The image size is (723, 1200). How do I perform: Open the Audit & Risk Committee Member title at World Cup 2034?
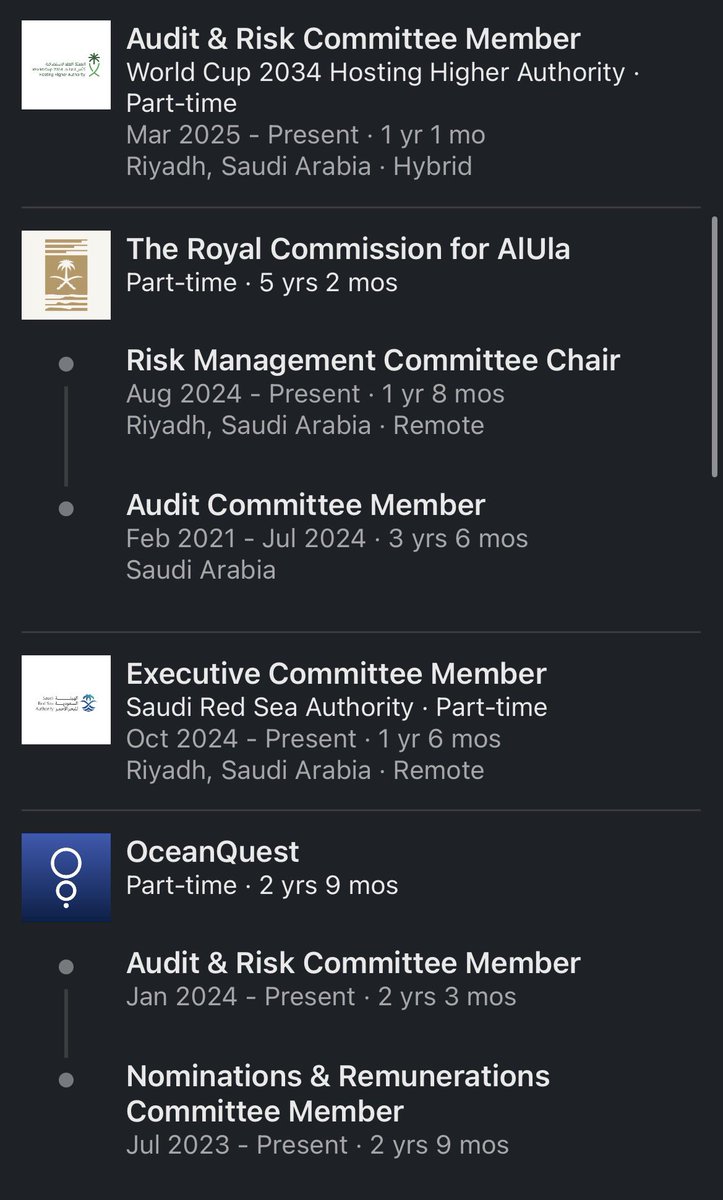click(353, 39)
